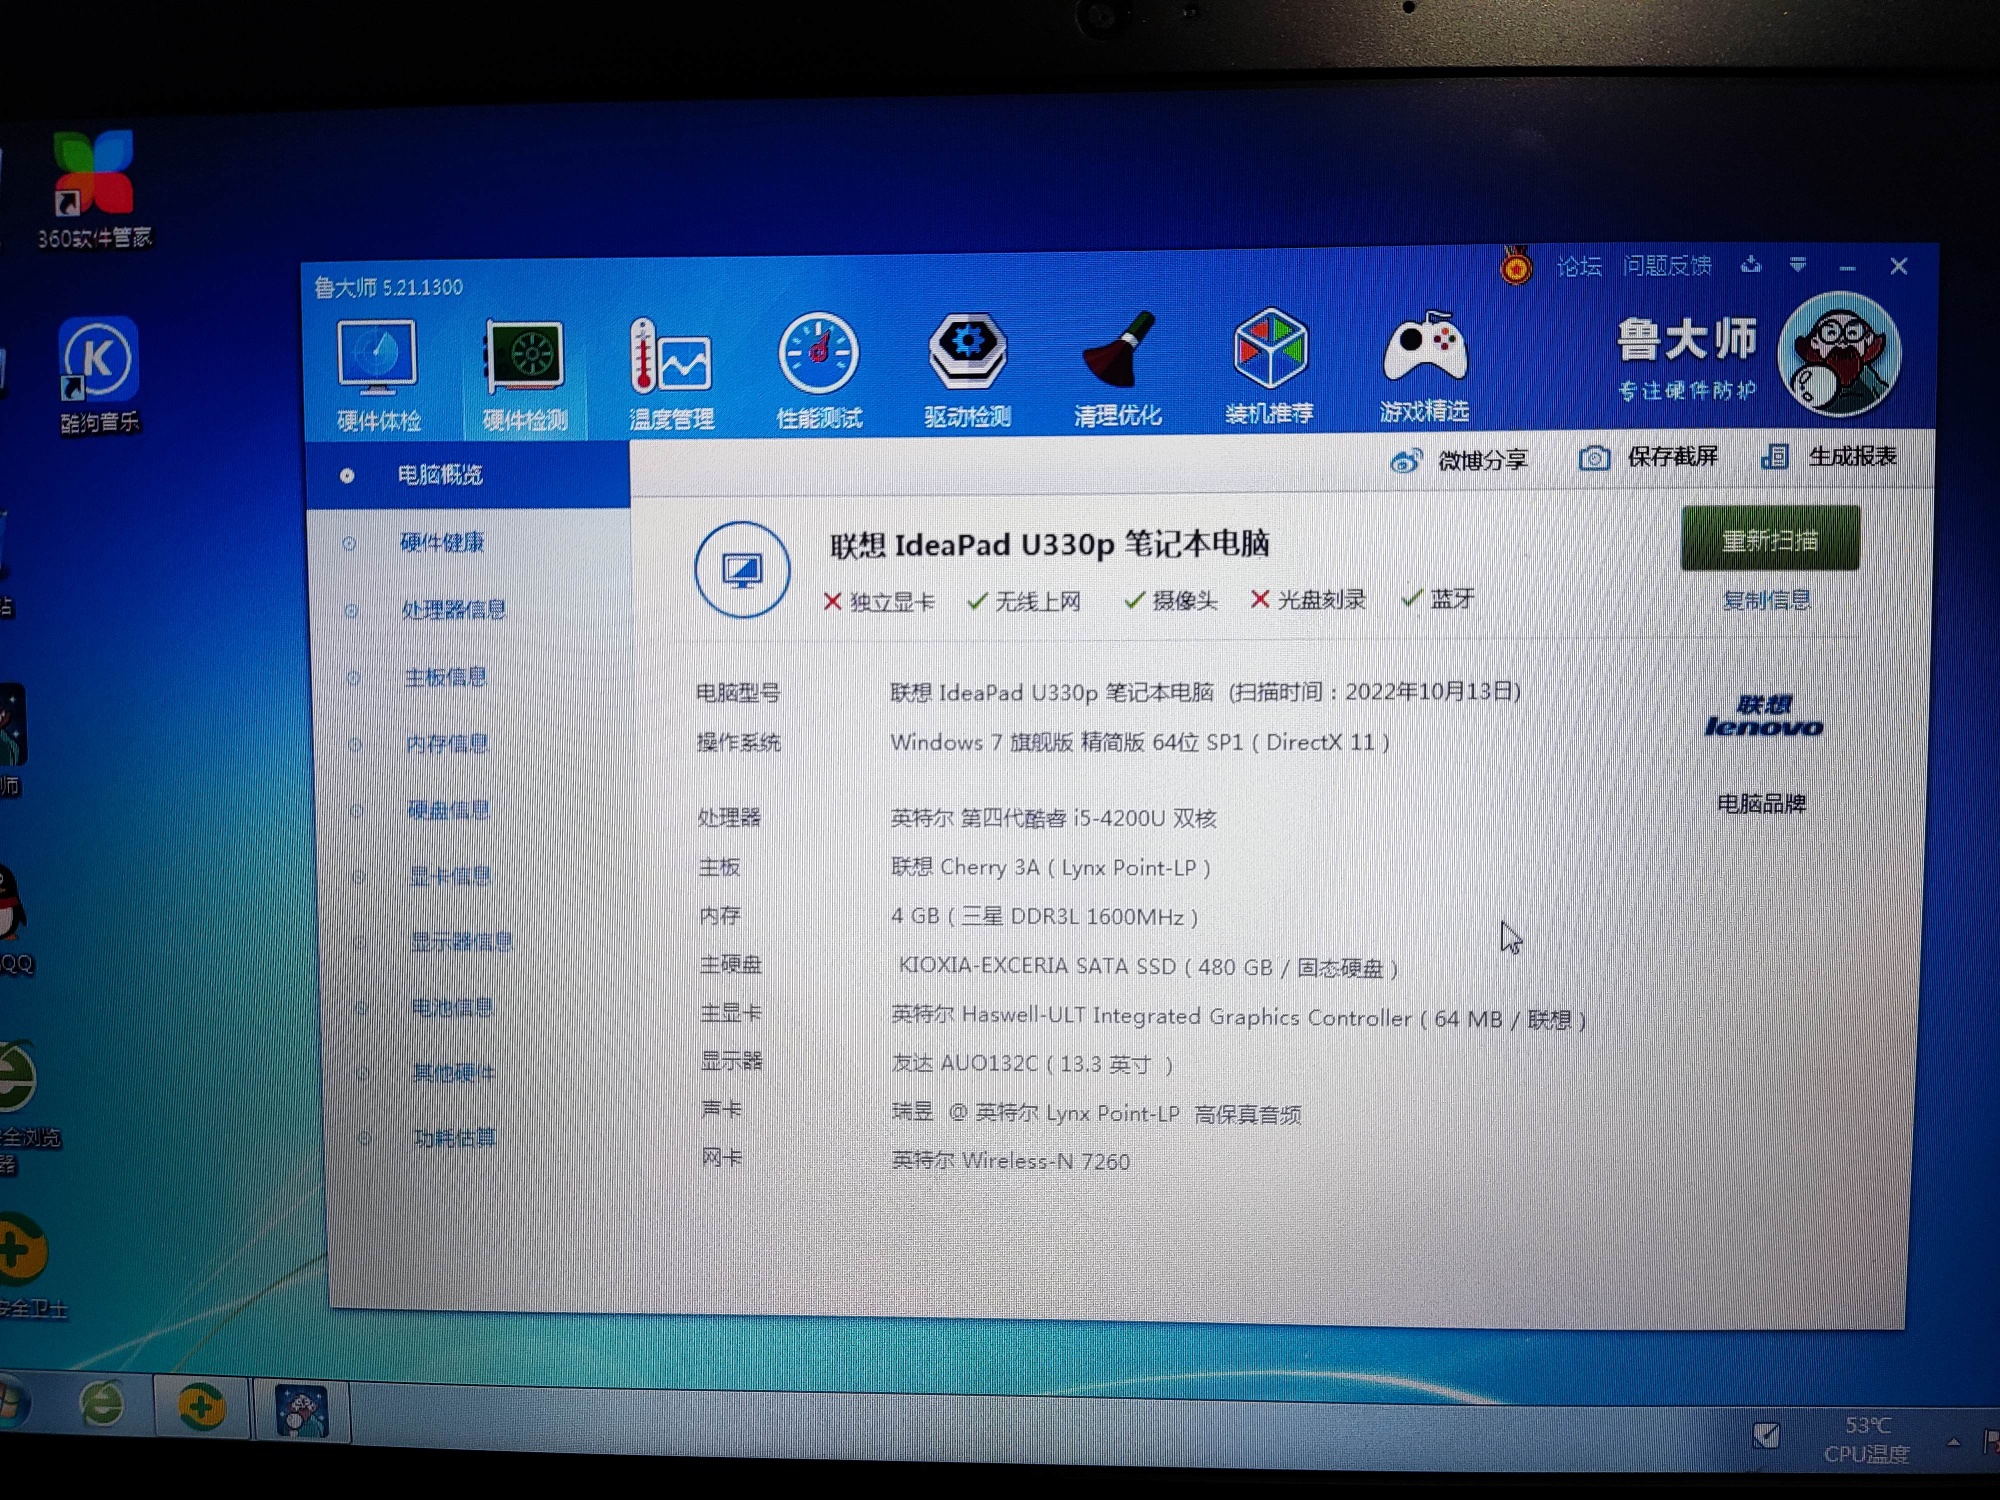Open 问题反馈 feedback link
The image size is (2000, 1500).
point(1667,265)
